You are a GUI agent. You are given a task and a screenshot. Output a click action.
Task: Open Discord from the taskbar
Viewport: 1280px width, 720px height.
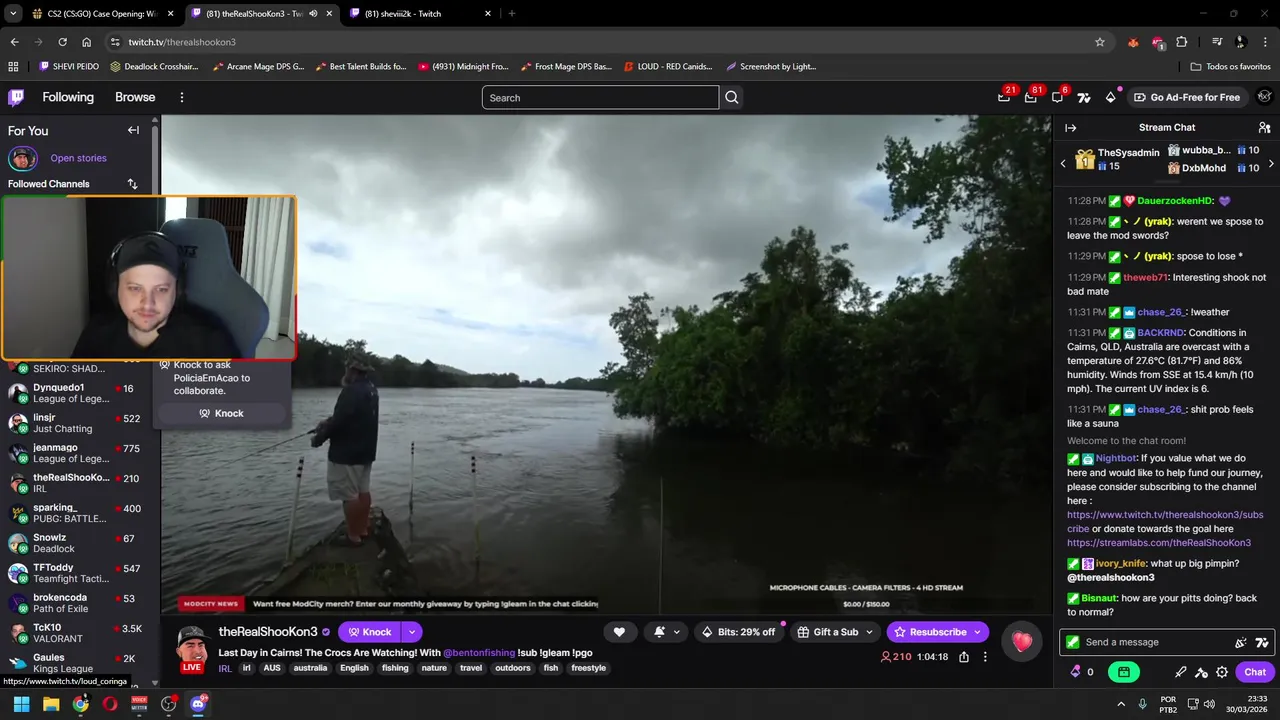(x=198, y=704)
